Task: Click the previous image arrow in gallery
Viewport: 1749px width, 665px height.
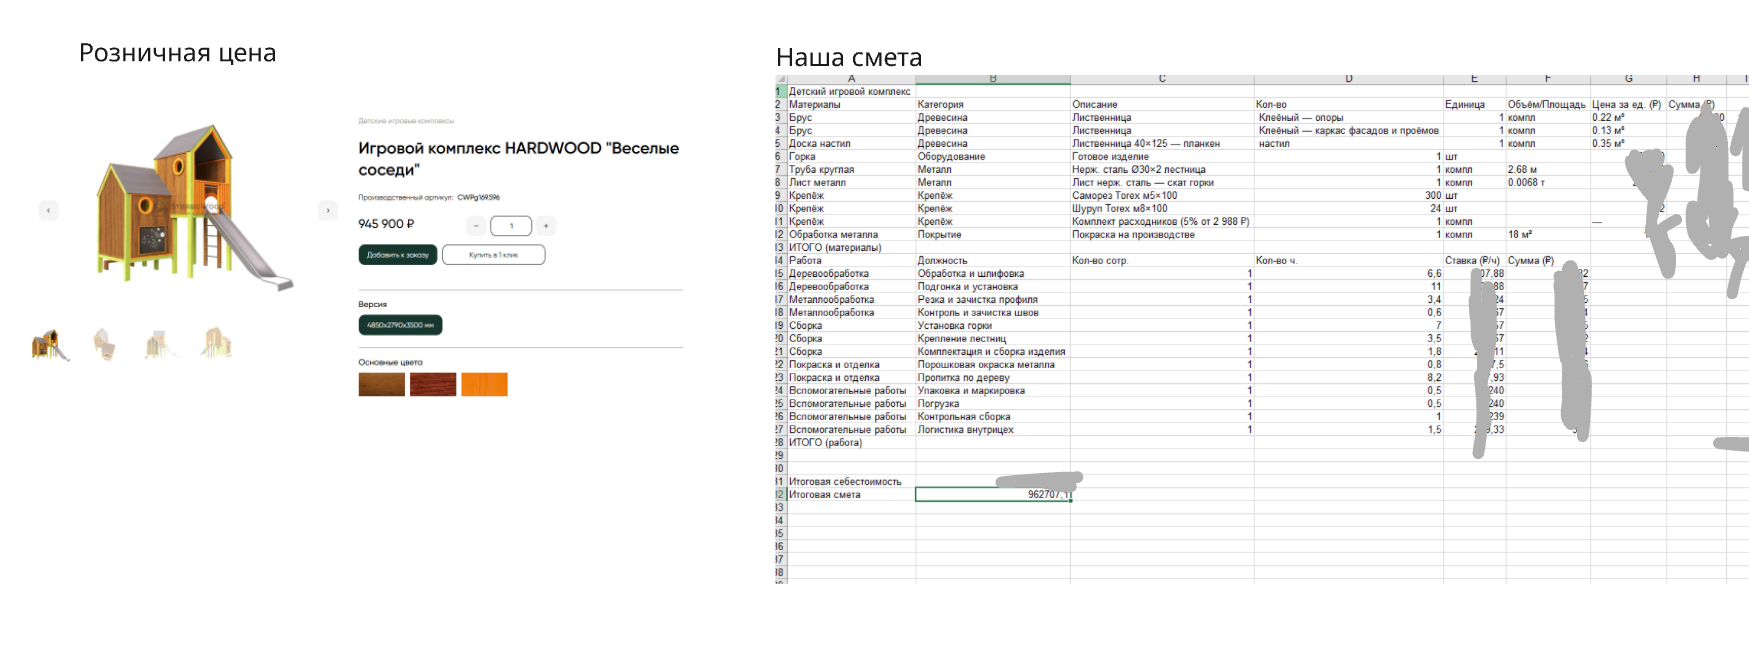Action: coord(48,210)
